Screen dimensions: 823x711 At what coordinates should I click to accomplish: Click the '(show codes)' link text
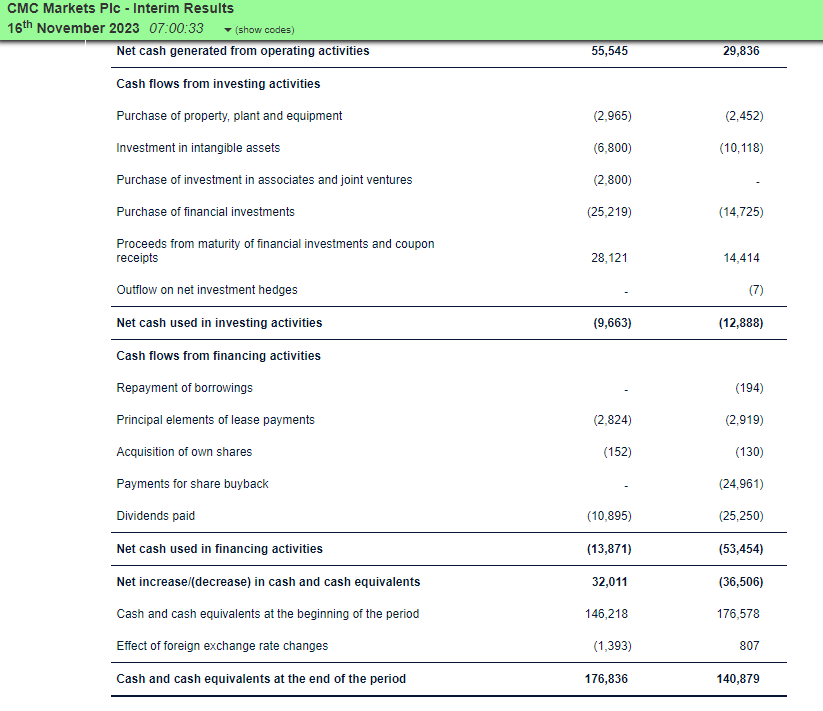265,30
